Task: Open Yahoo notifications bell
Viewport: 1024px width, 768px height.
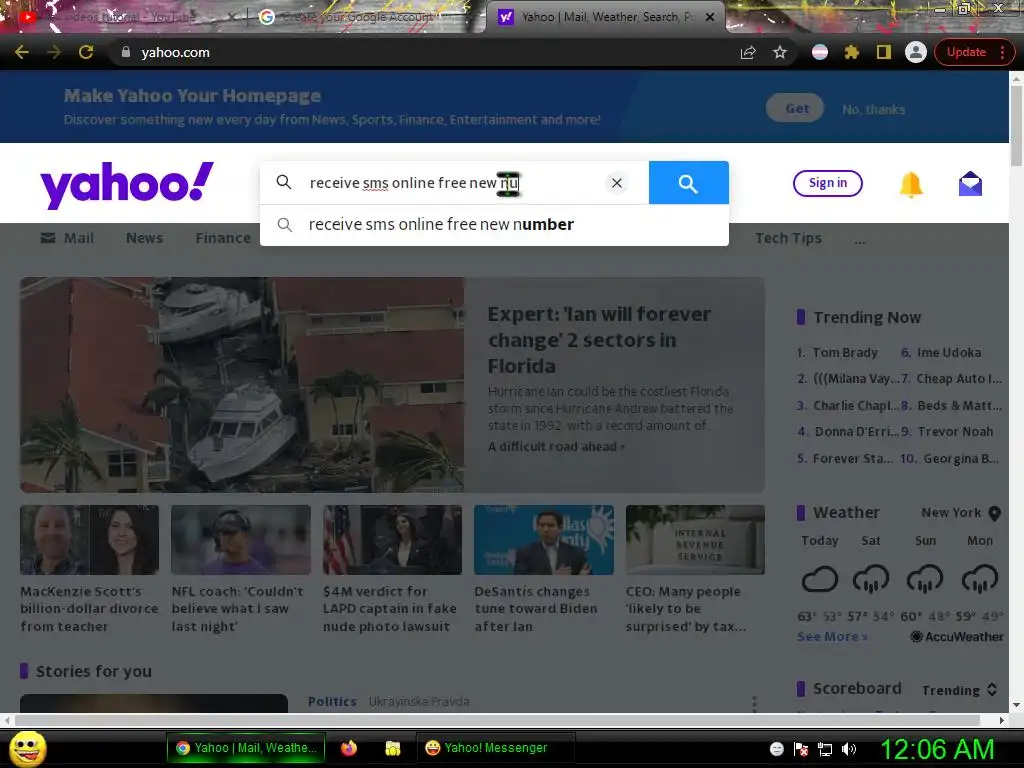Action: coord(911,184)
